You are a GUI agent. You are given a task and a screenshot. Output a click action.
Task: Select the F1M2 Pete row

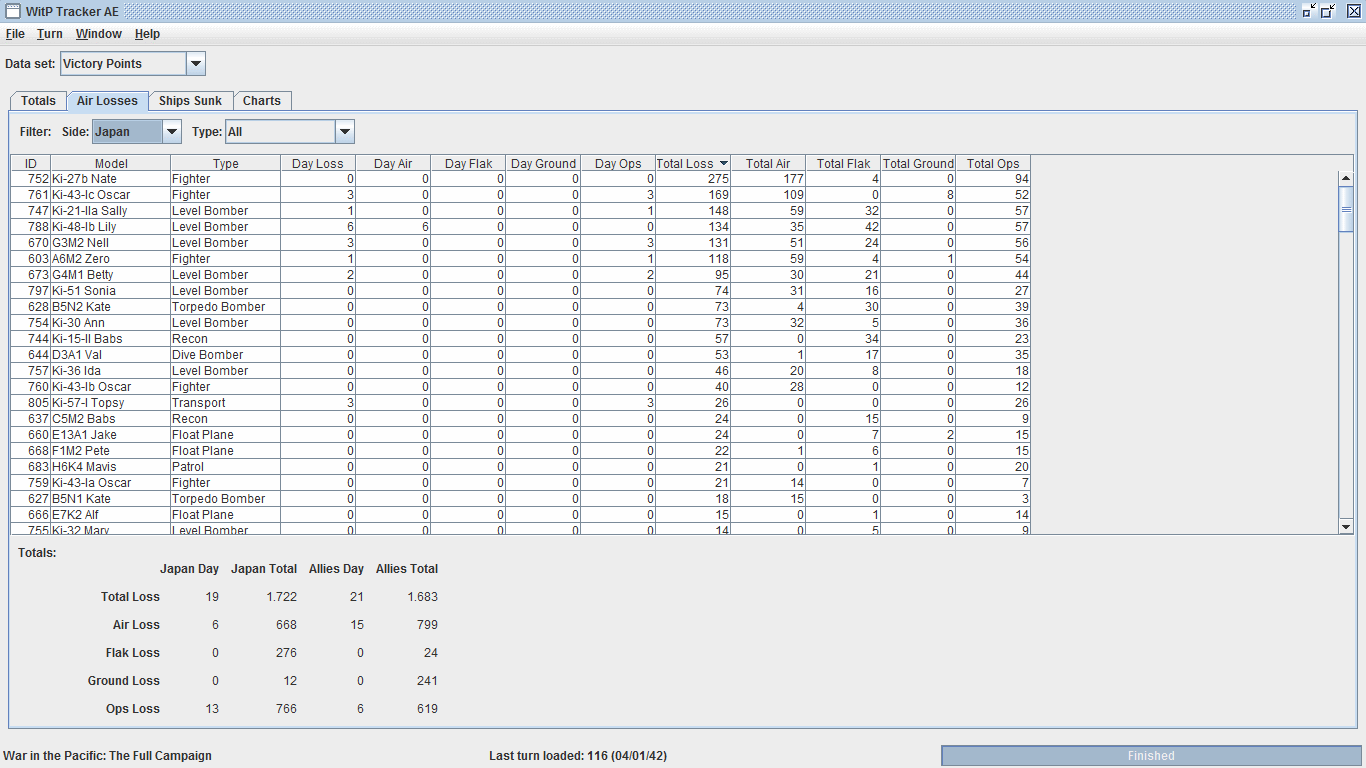521,451
